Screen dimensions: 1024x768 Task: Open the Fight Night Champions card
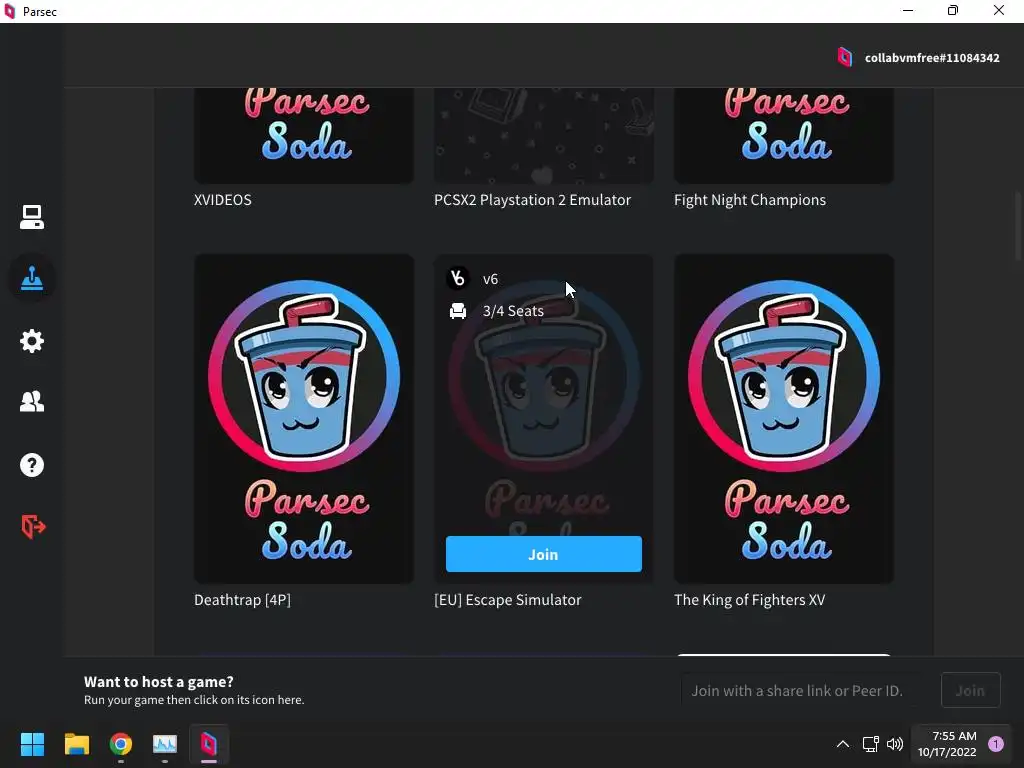click(784, 136)
